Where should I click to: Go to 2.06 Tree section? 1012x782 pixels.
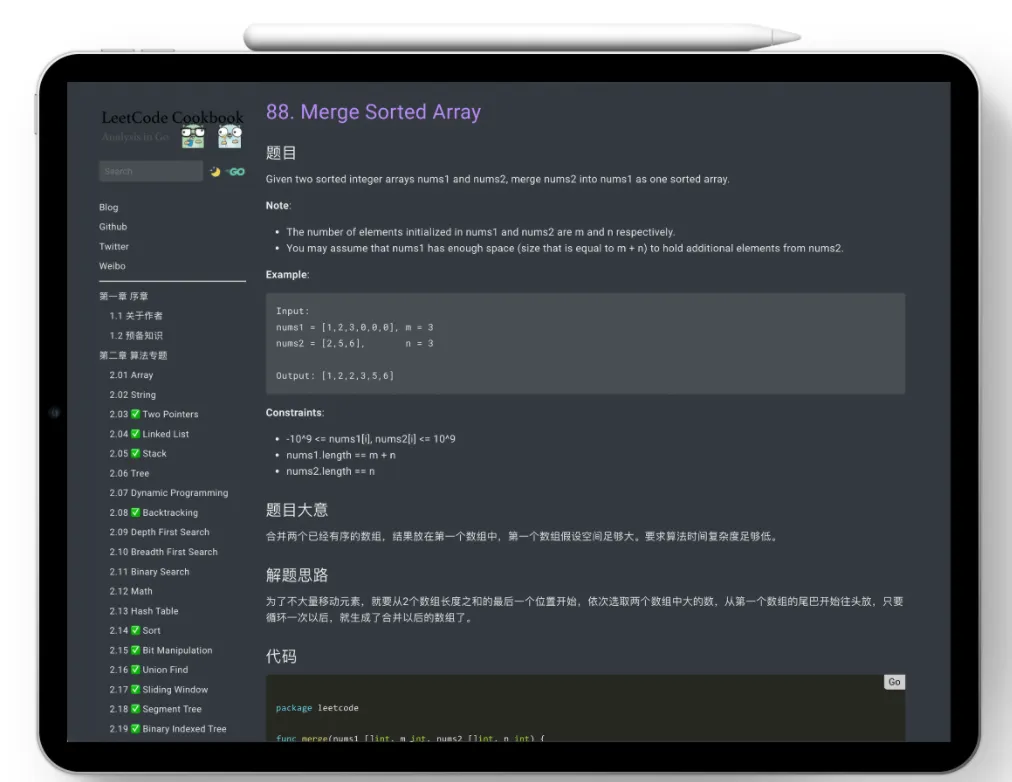129,473
